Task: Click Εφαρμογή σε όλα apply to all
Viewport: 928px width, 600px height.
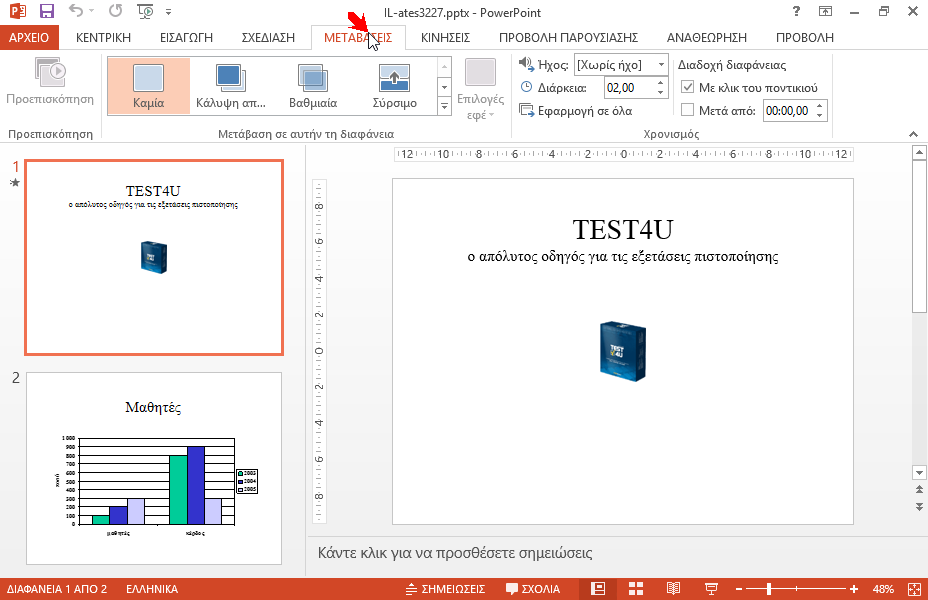Action: point(575,111)
